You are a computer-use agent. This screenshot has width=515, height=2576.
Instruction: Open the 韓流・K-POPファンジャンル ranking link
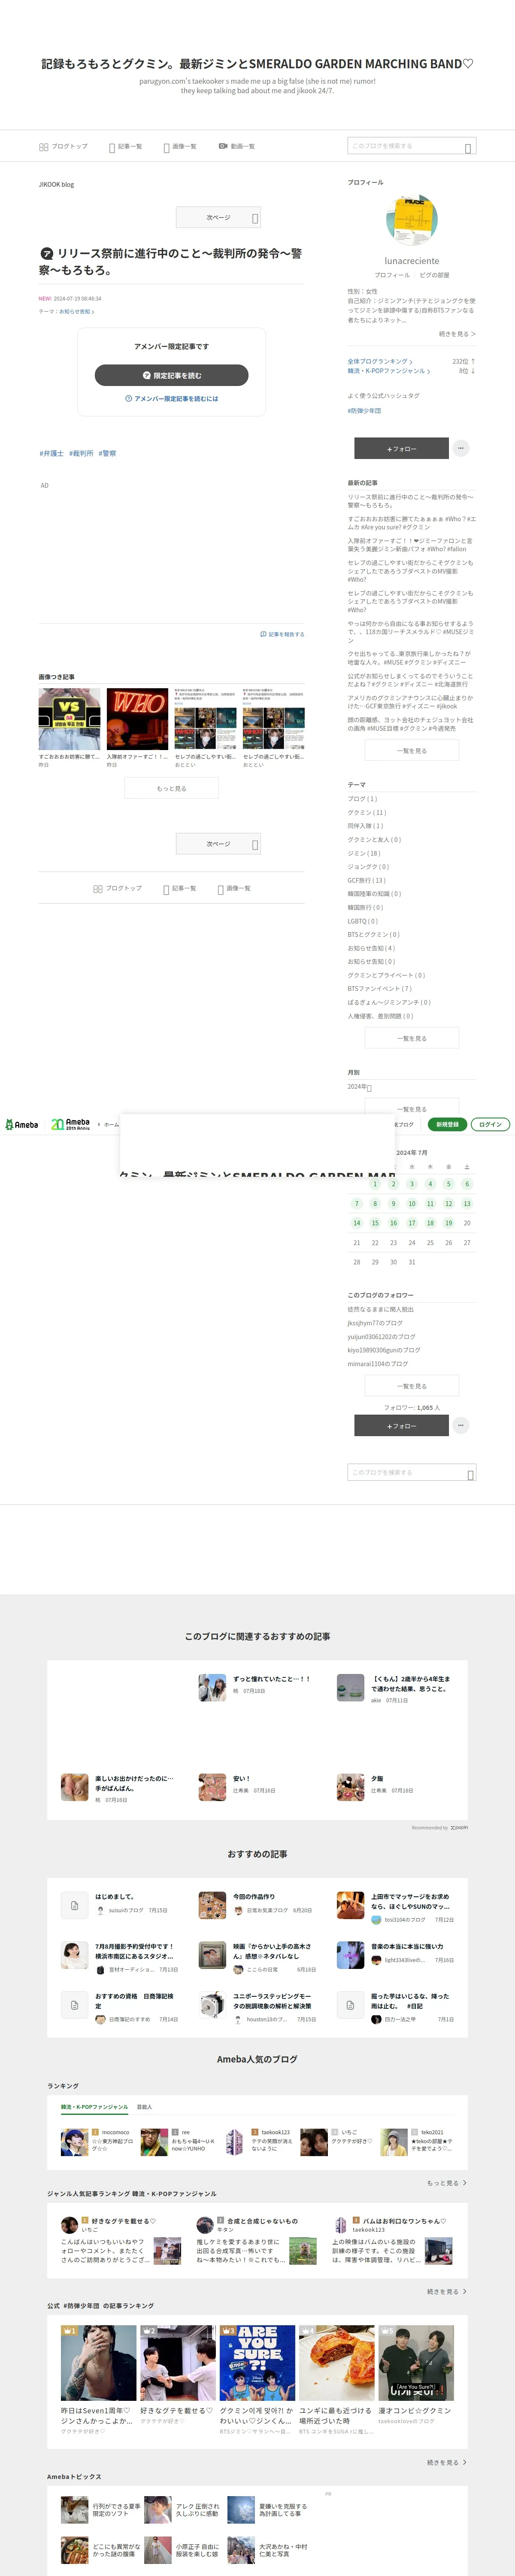(x=389, y=371)
